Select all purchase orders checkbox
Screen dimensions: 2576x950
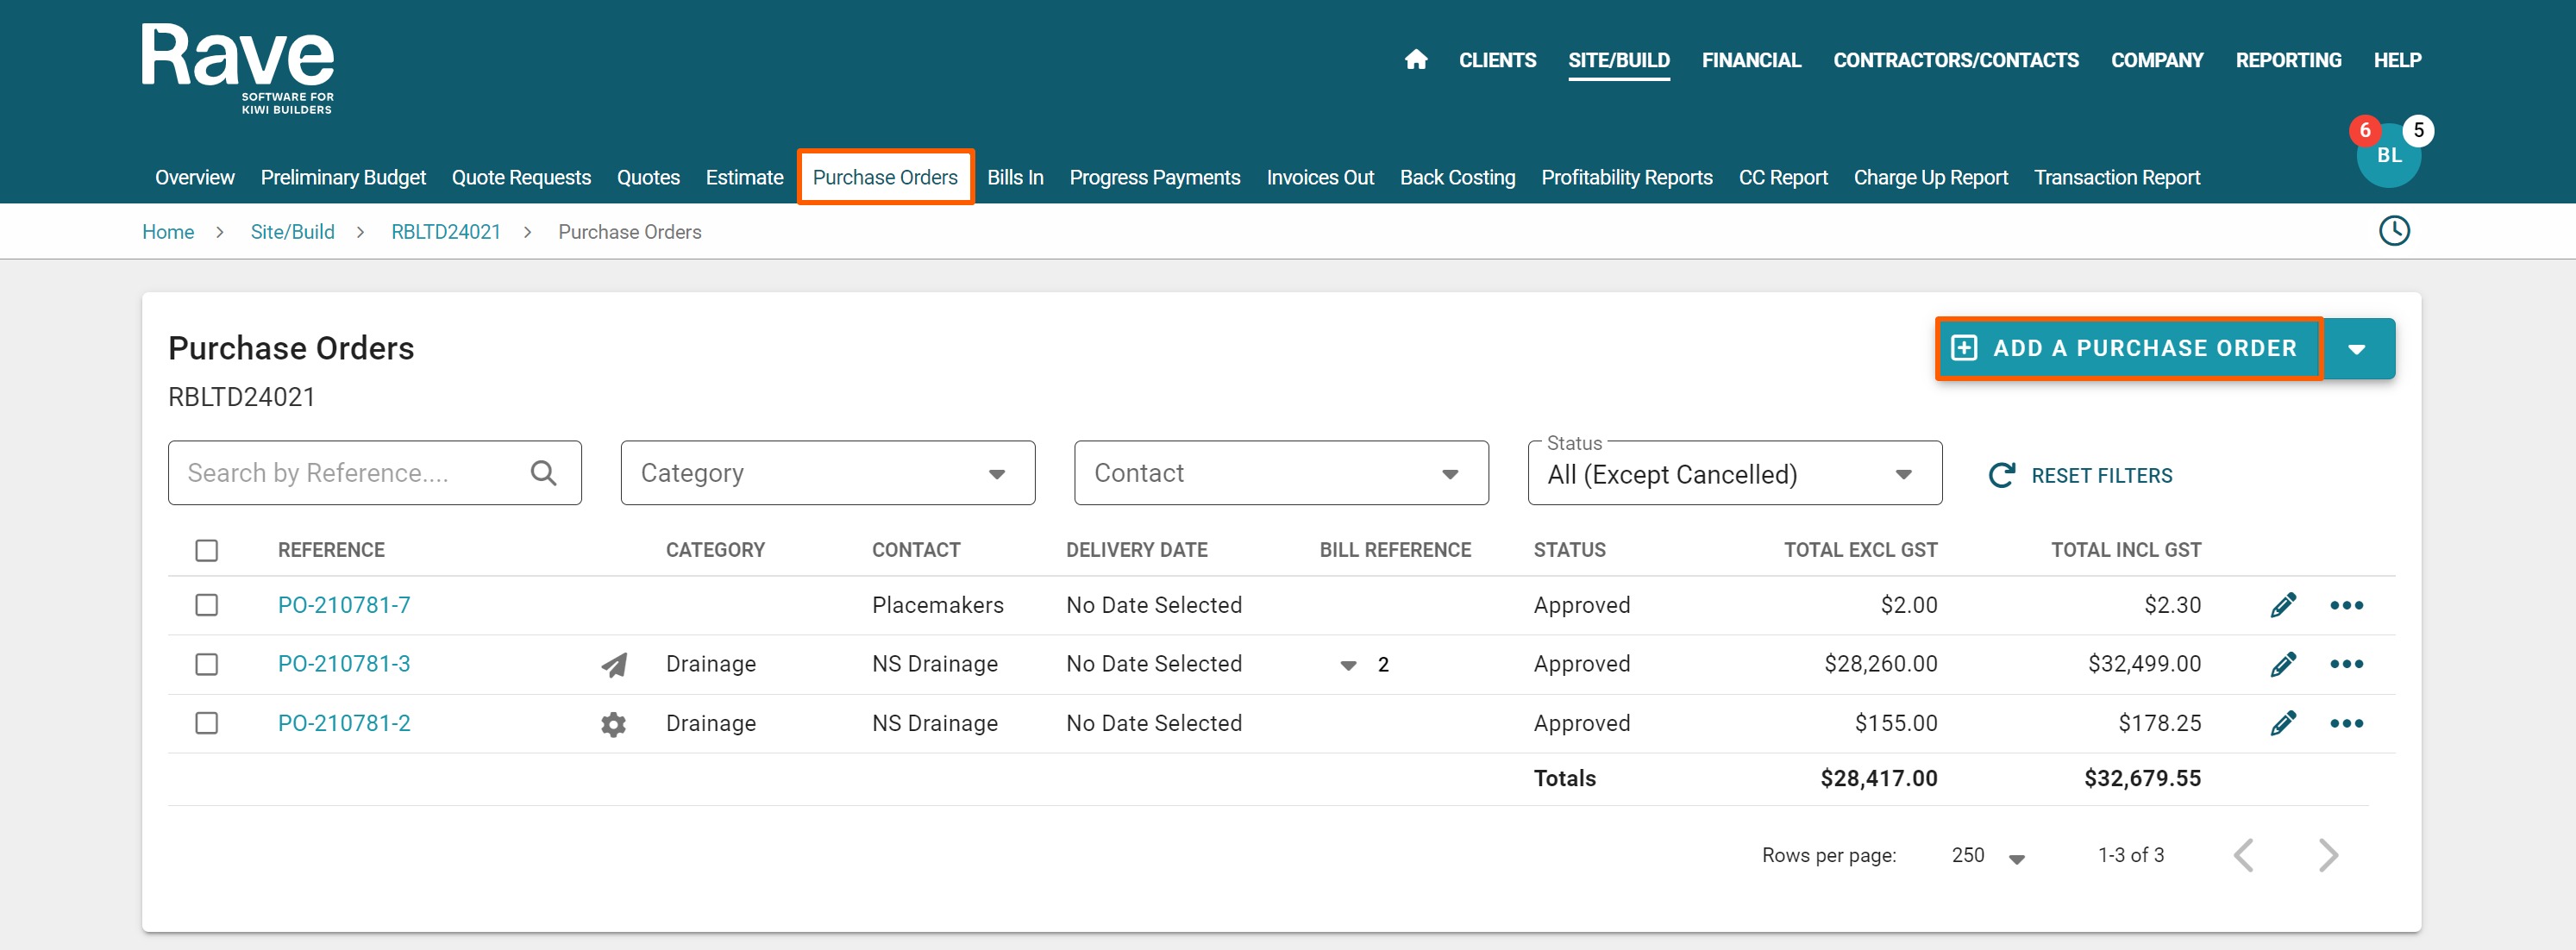point(207,551)
